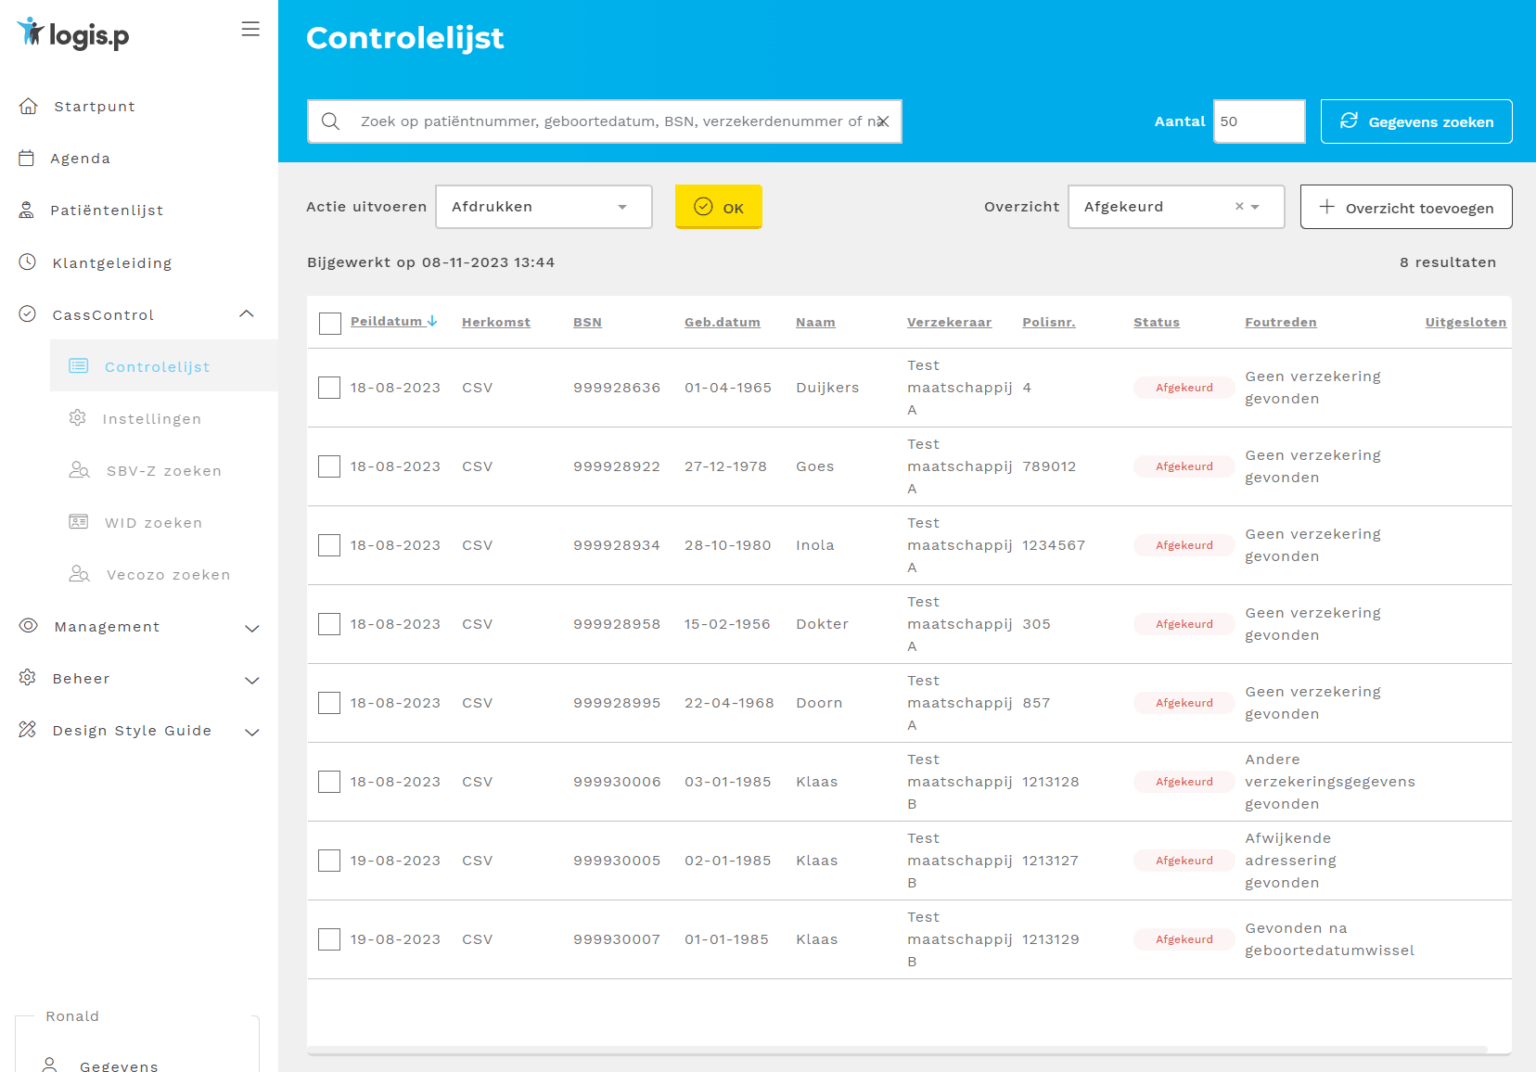
Task: Click the search magnifier in the search bar
Action: (331, 121)
